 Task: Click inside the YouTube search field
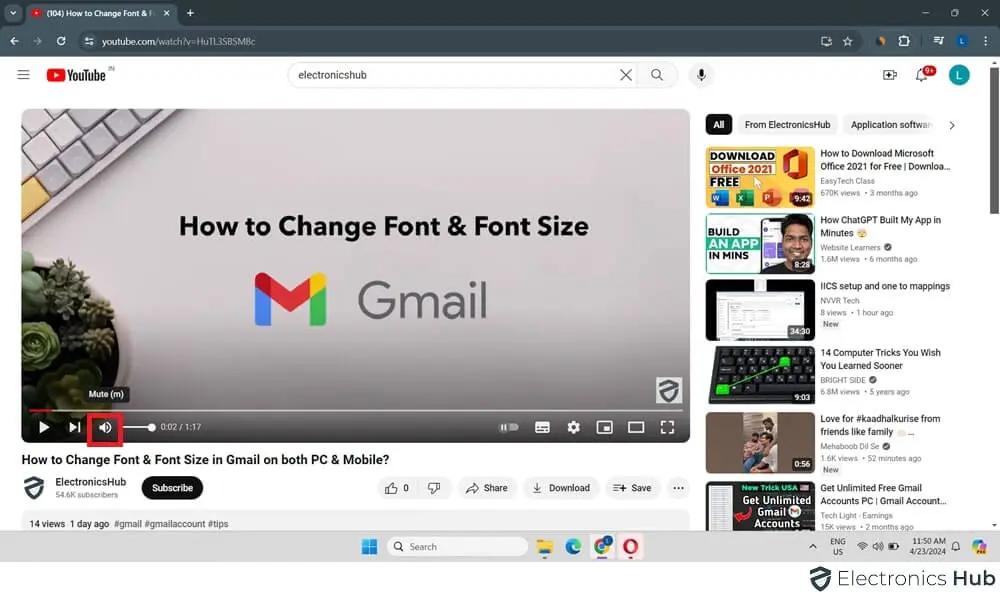[x=453, y=75]
